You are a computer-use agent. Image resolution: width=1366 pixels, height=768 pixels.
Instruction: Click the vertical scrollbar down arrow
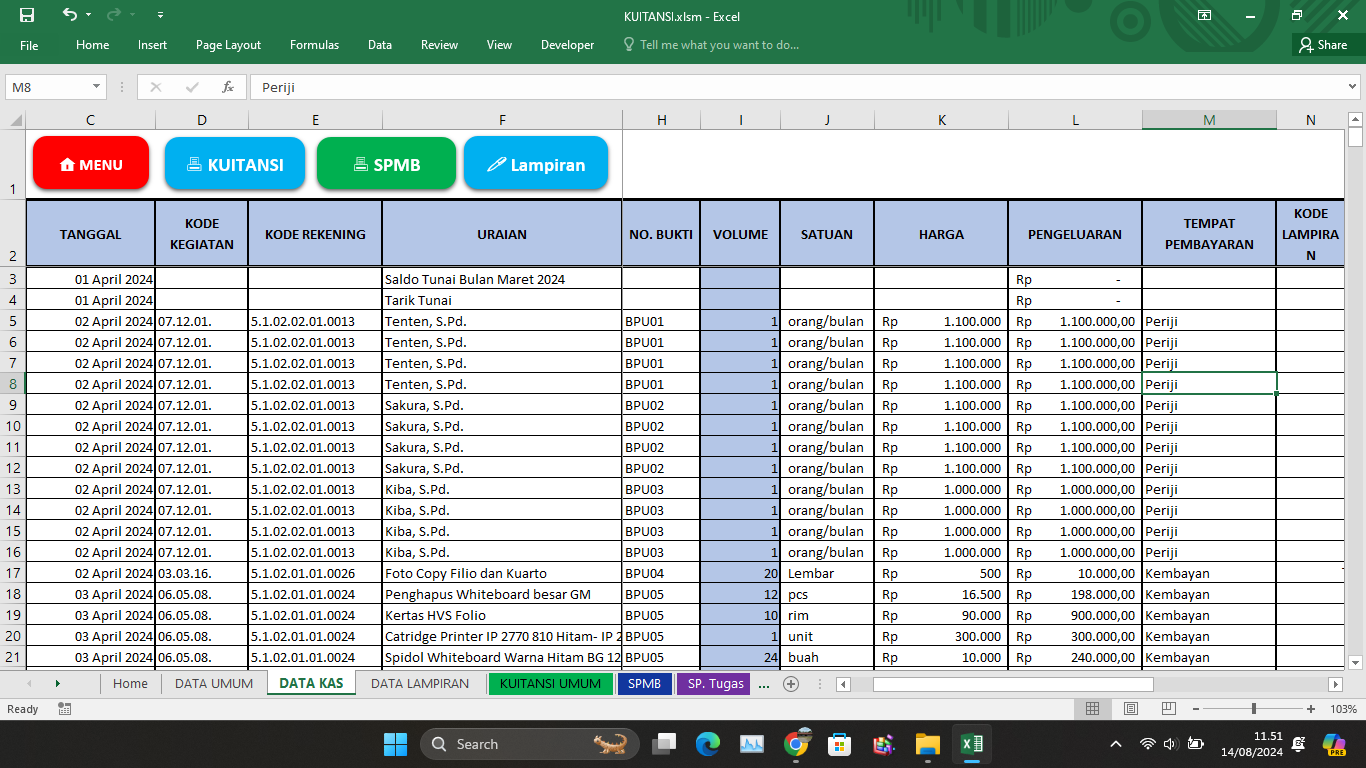tap(1355, 662)
